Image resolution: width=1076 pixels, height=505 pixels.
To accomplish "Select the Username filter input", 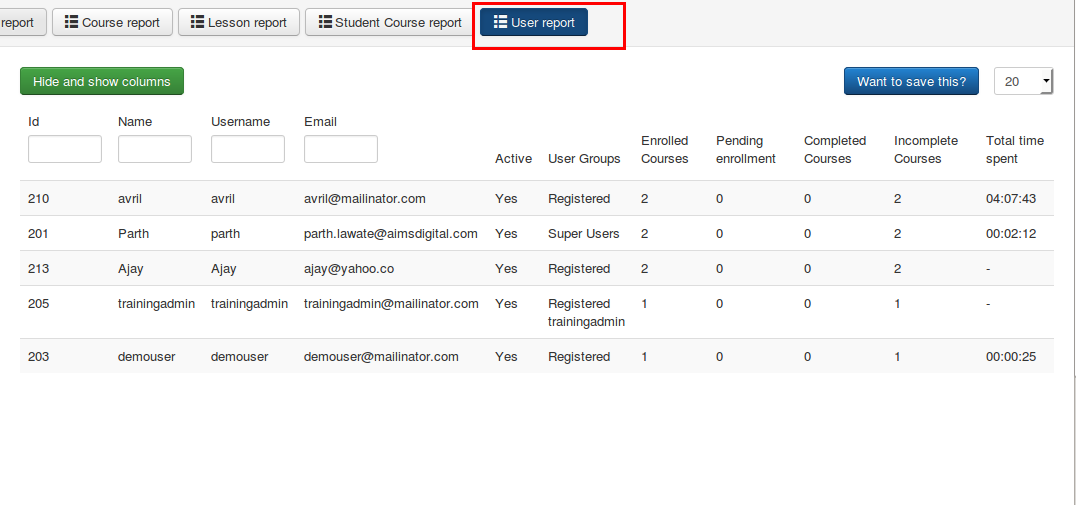I will point(248,149).
